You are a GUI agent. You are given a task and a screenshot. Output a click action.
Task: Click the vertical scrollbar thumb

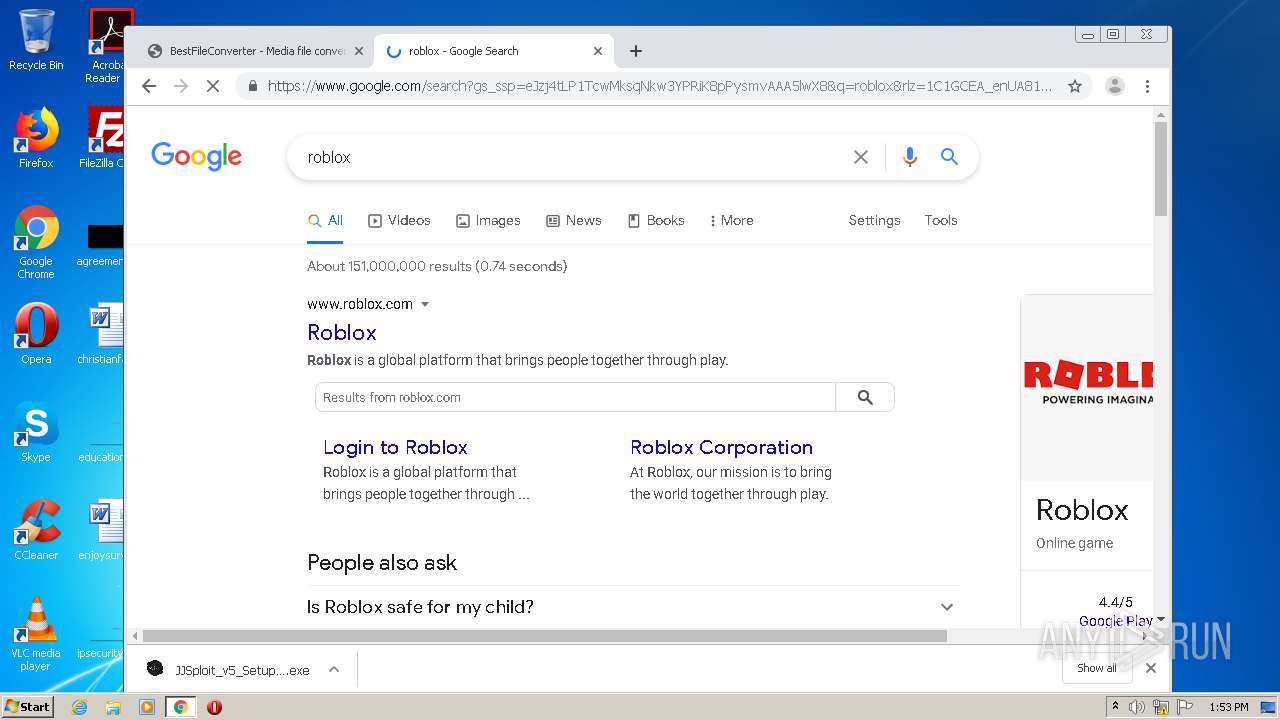(x=1161, y=169)
